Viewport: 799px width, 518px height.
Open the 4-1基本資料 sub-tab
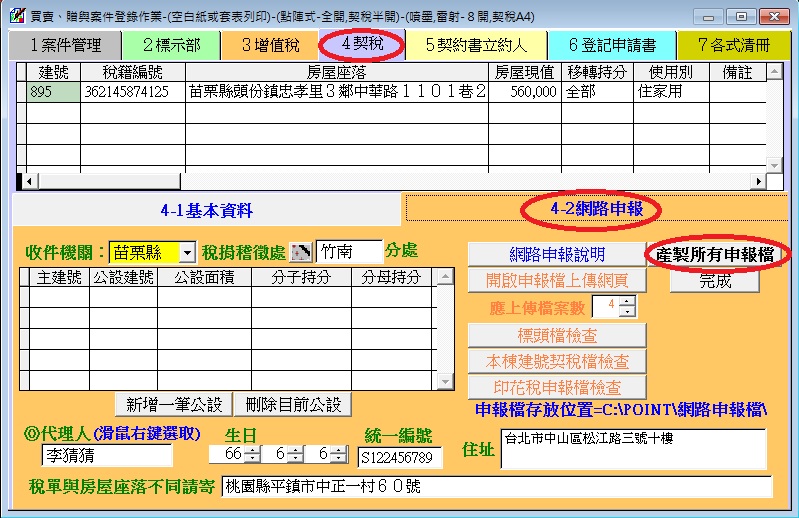206,211
